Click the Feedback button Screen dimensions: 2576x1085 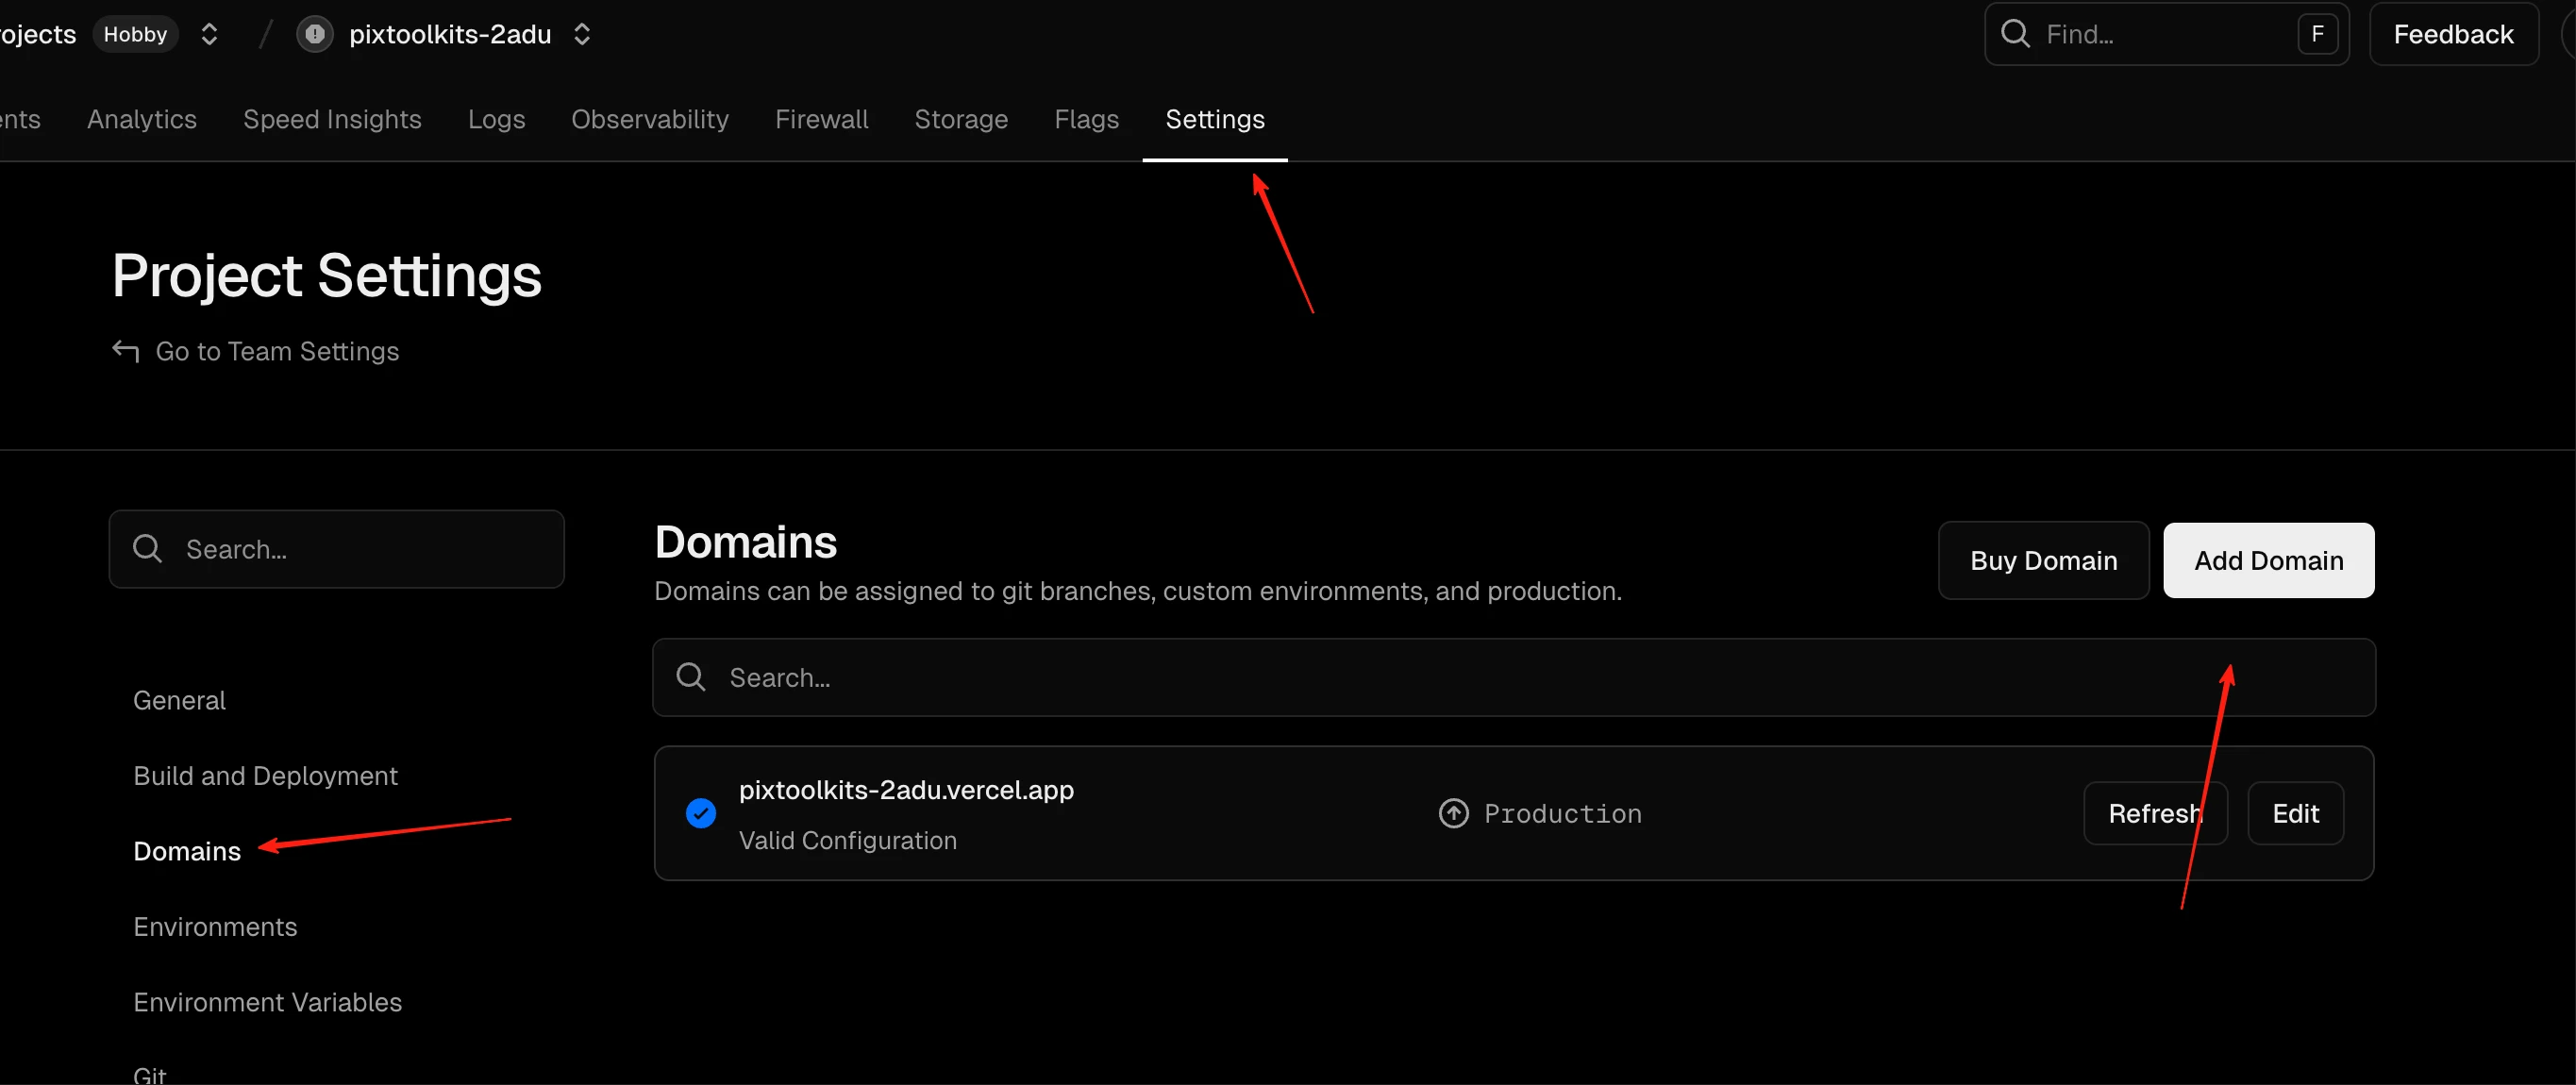[x=2453, y=34]
